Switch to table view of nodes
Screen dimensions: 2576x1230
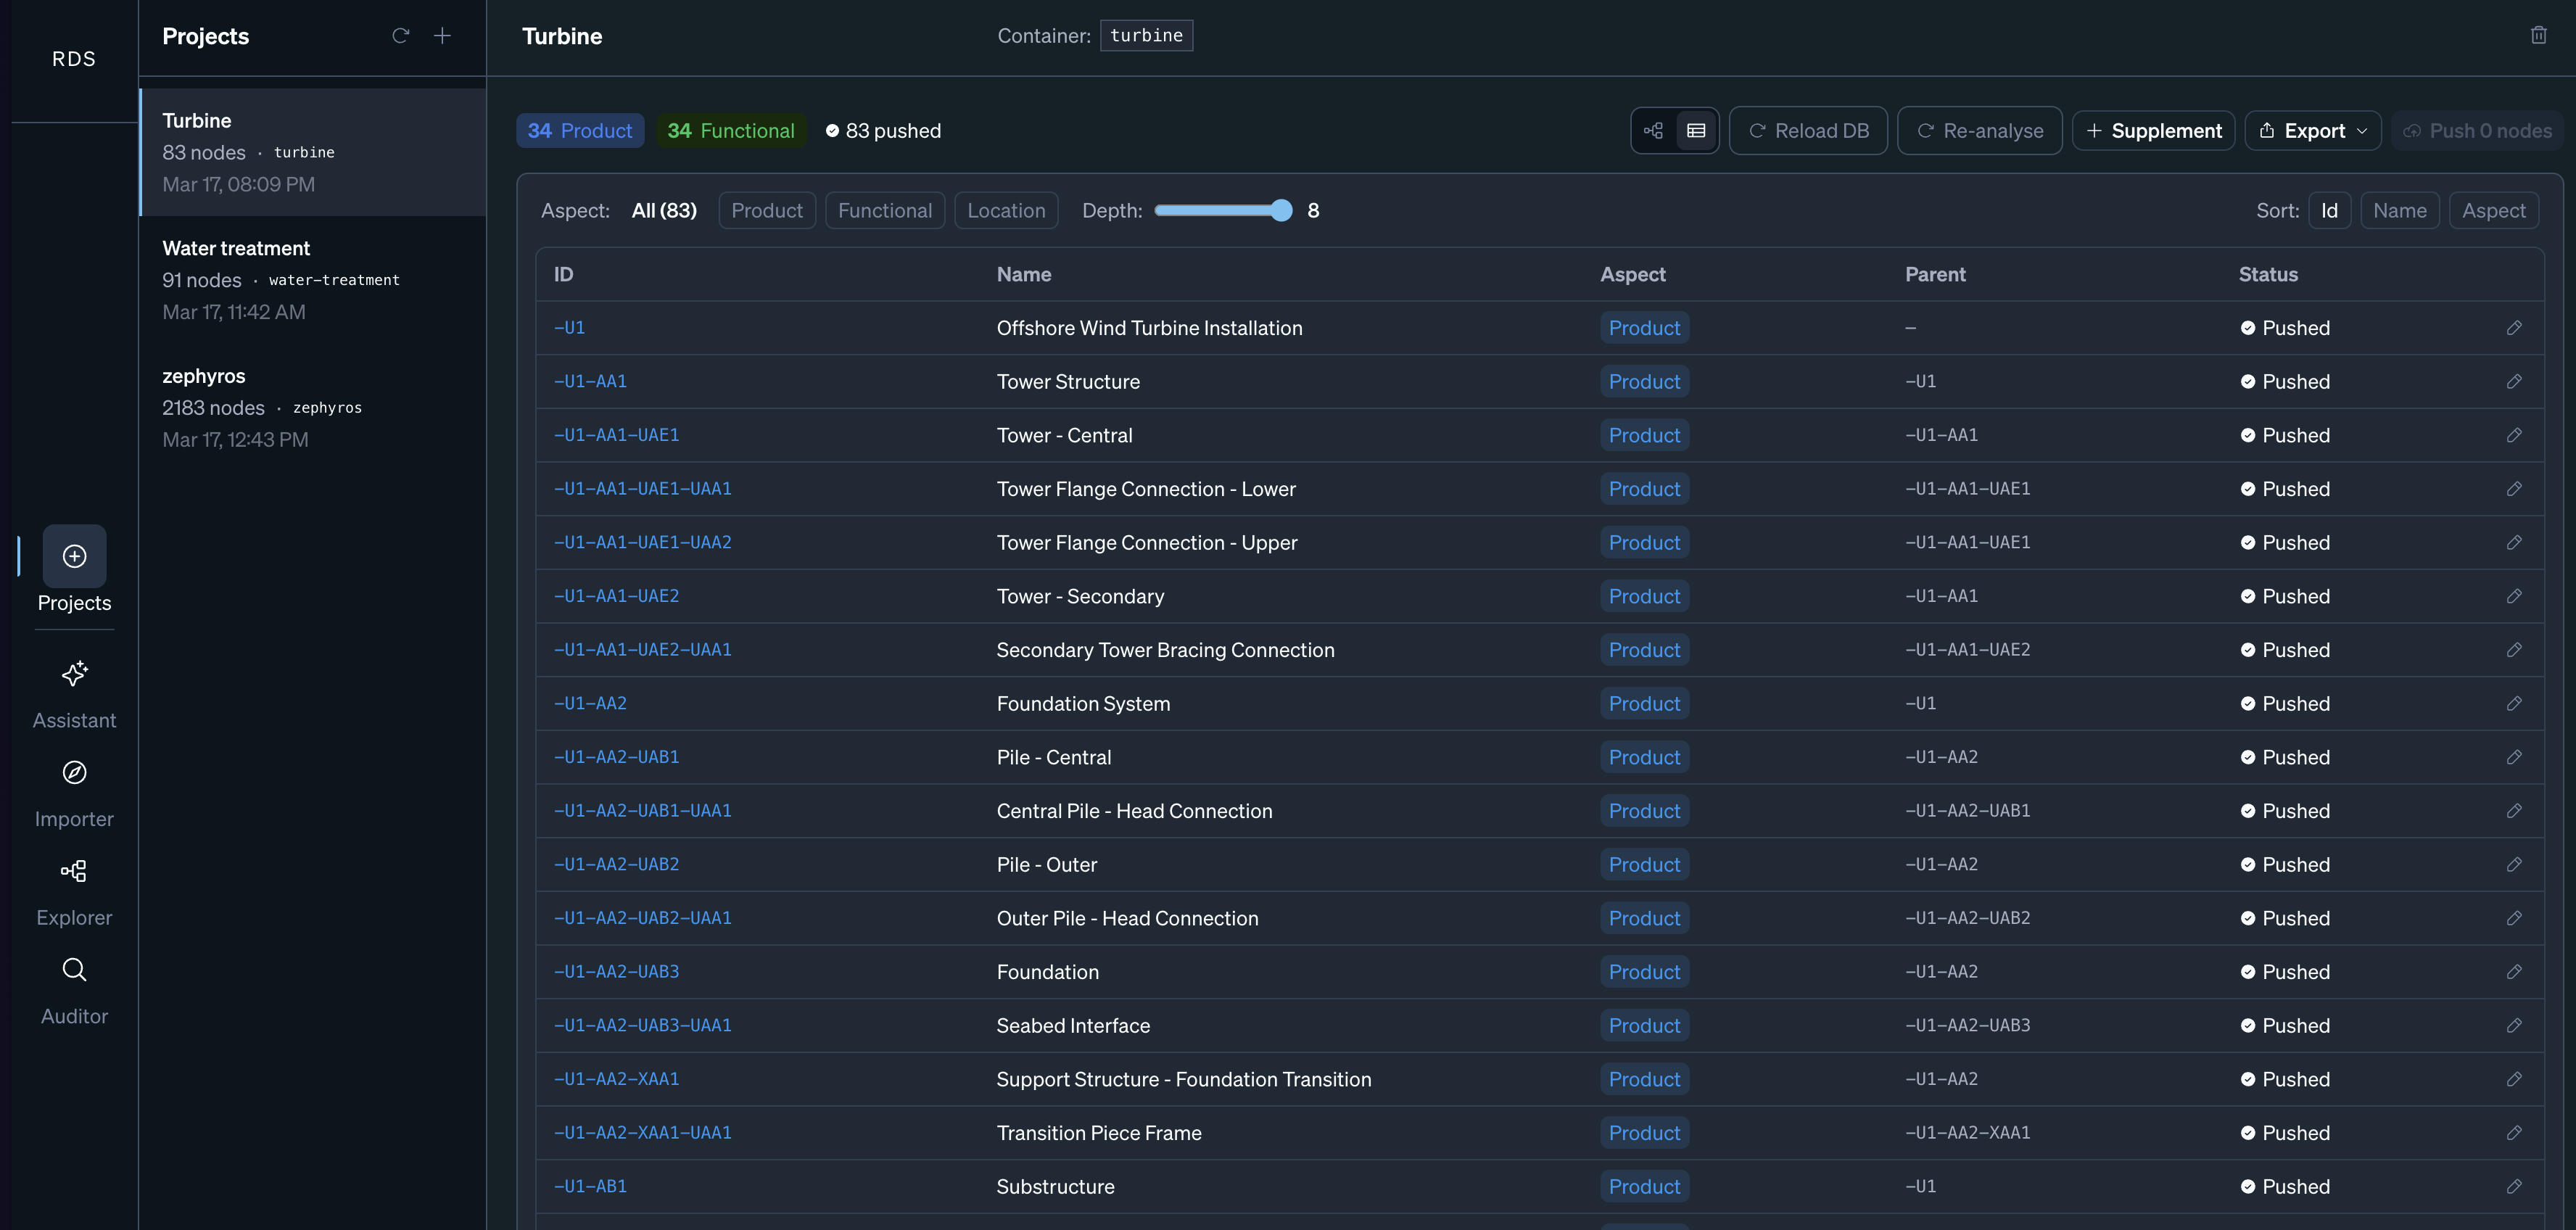(1696, 130)
